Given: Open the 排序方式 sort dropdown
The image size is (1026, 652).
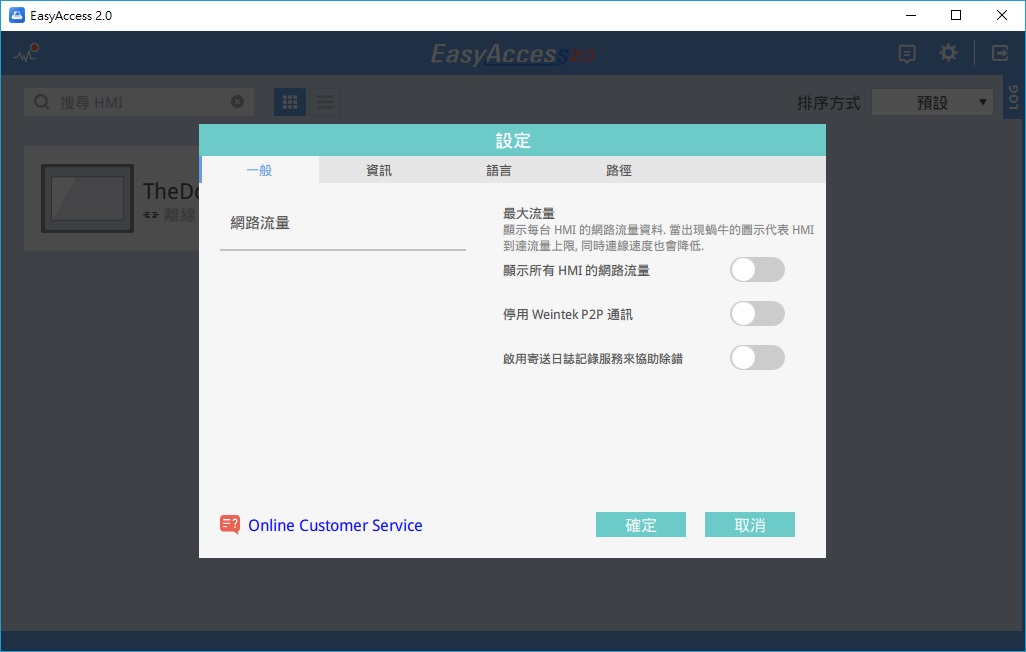Looking at the screenshot, I should pyautogui.click(x=932, y=102).
